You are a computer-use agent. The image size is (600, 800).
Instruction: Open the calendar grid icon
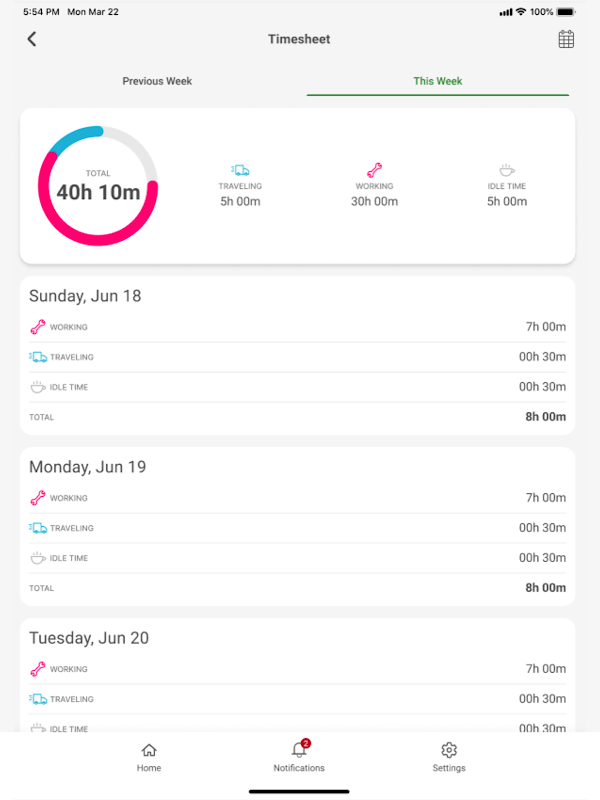pyautogui.click(x=566, y=39)
